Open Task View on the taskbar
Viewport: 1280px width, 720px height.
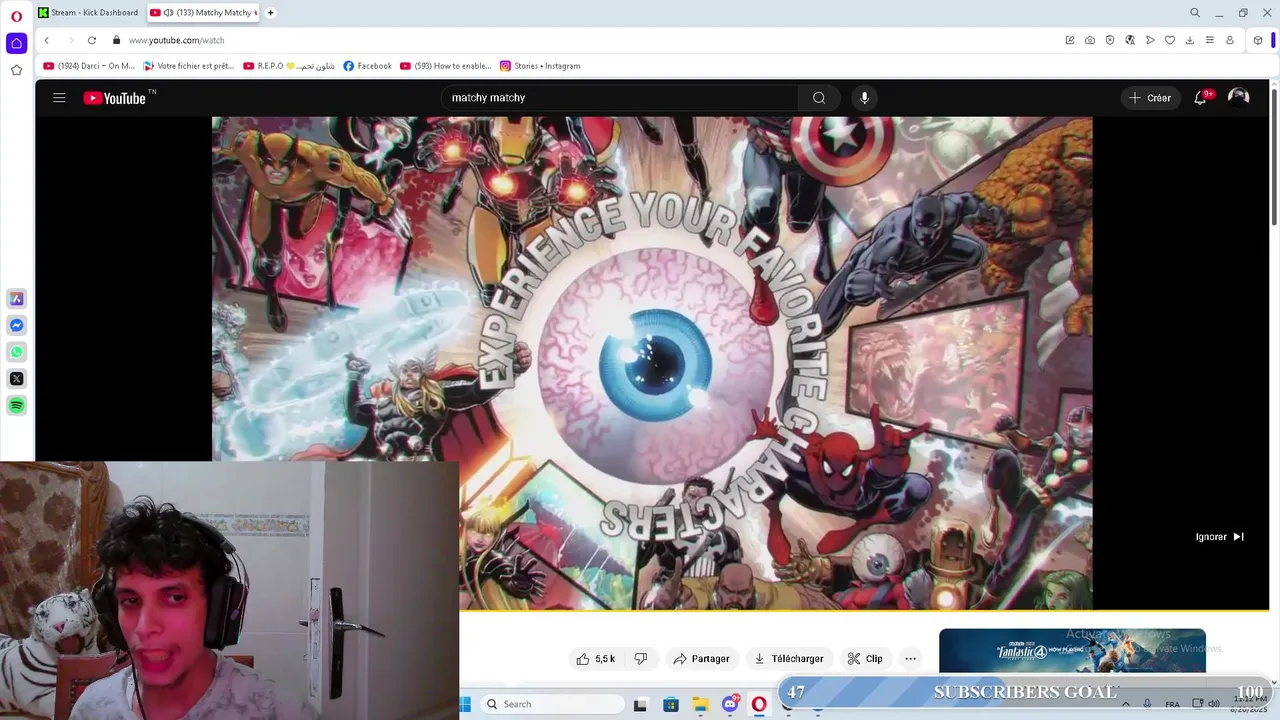[x=640, y=705]
